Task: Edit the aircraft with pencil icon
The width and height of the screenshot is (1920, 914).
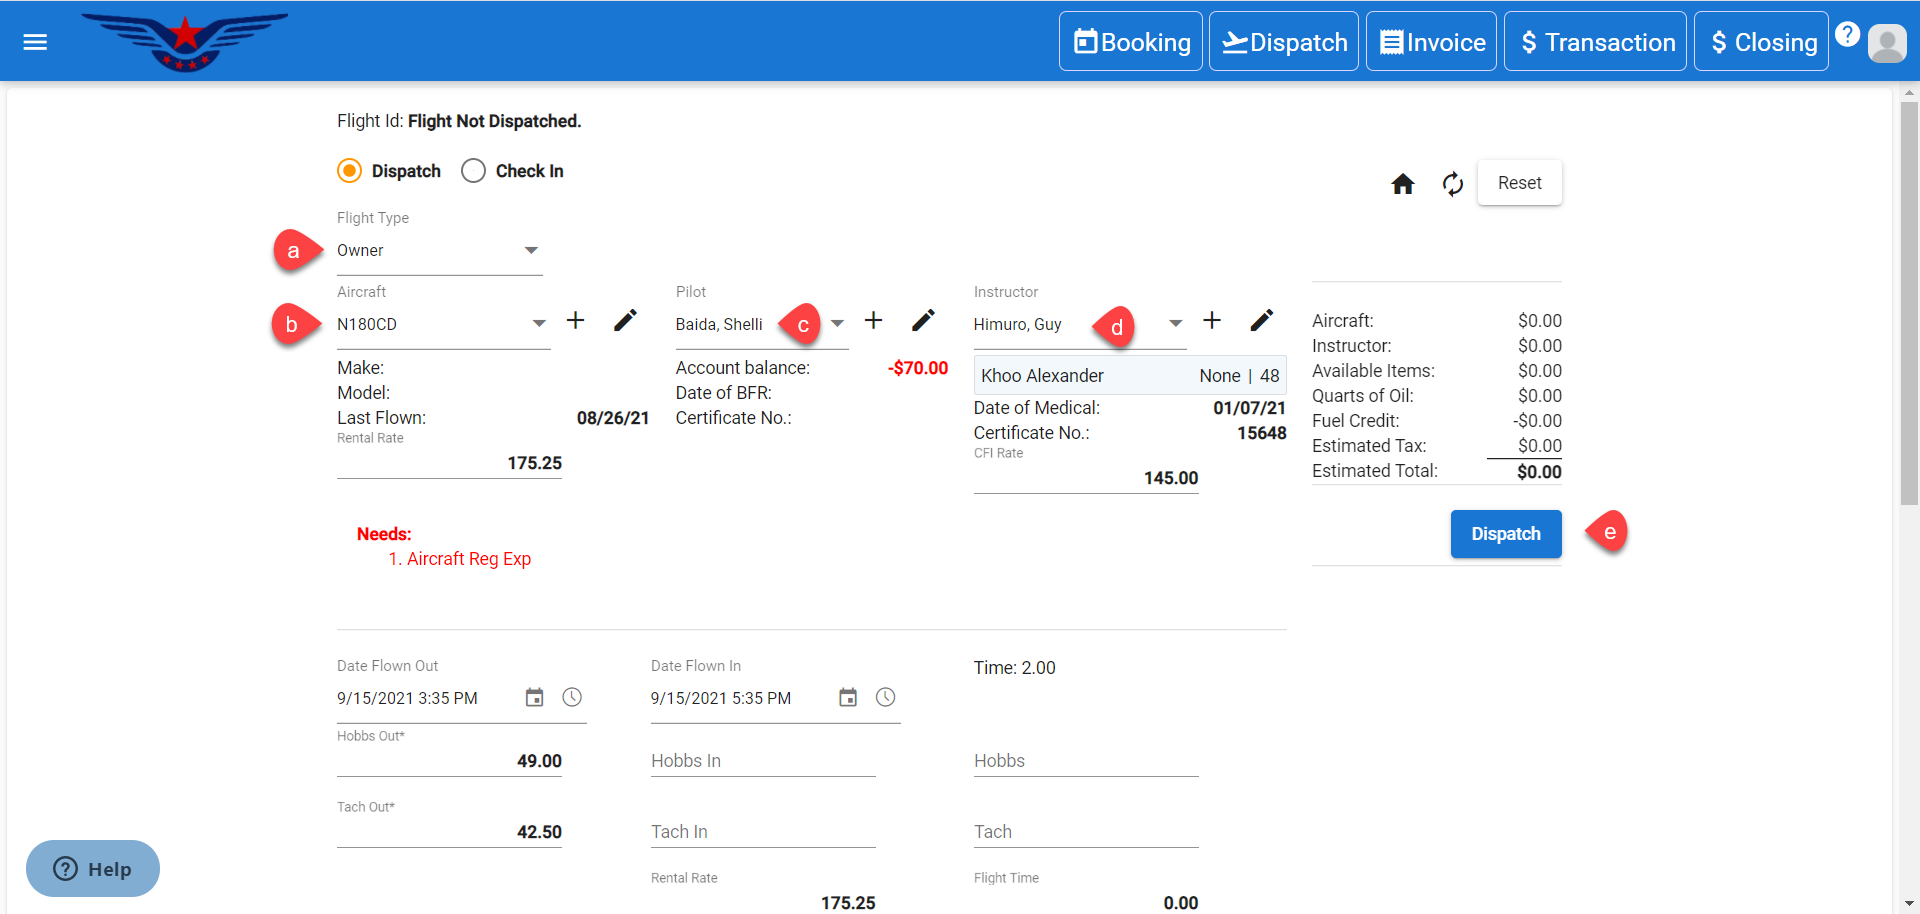Action: pyautogui.click(x=625, y=321)
